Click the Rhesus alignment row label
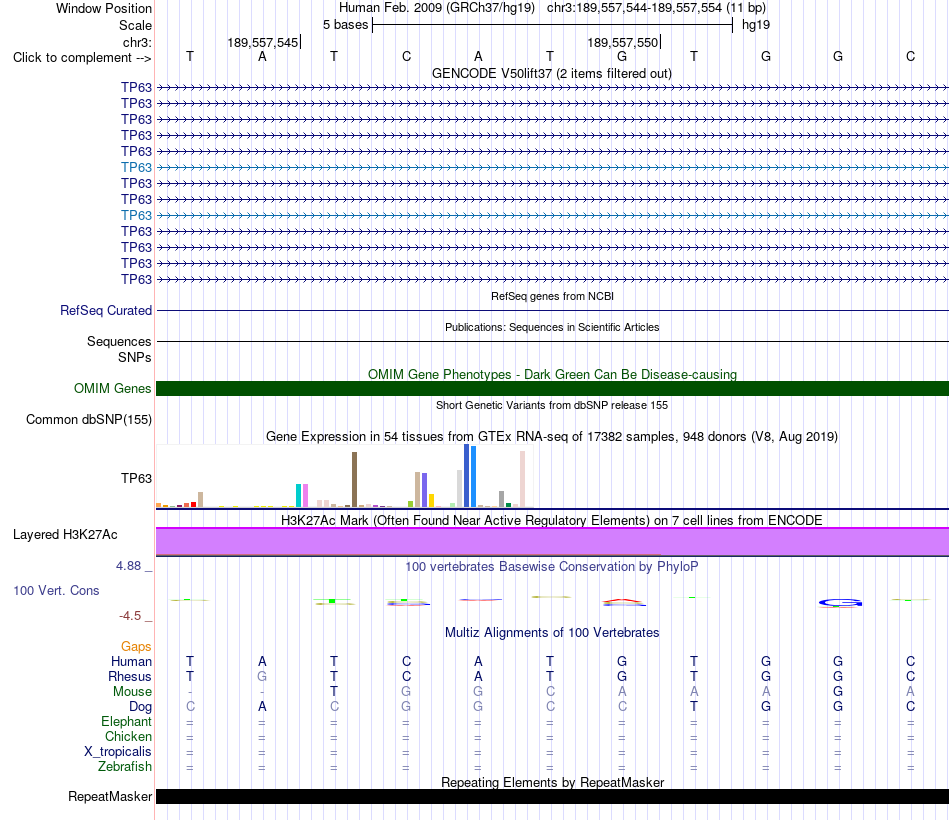Screen dimensions: 950x820 click(x=130, y=676)
